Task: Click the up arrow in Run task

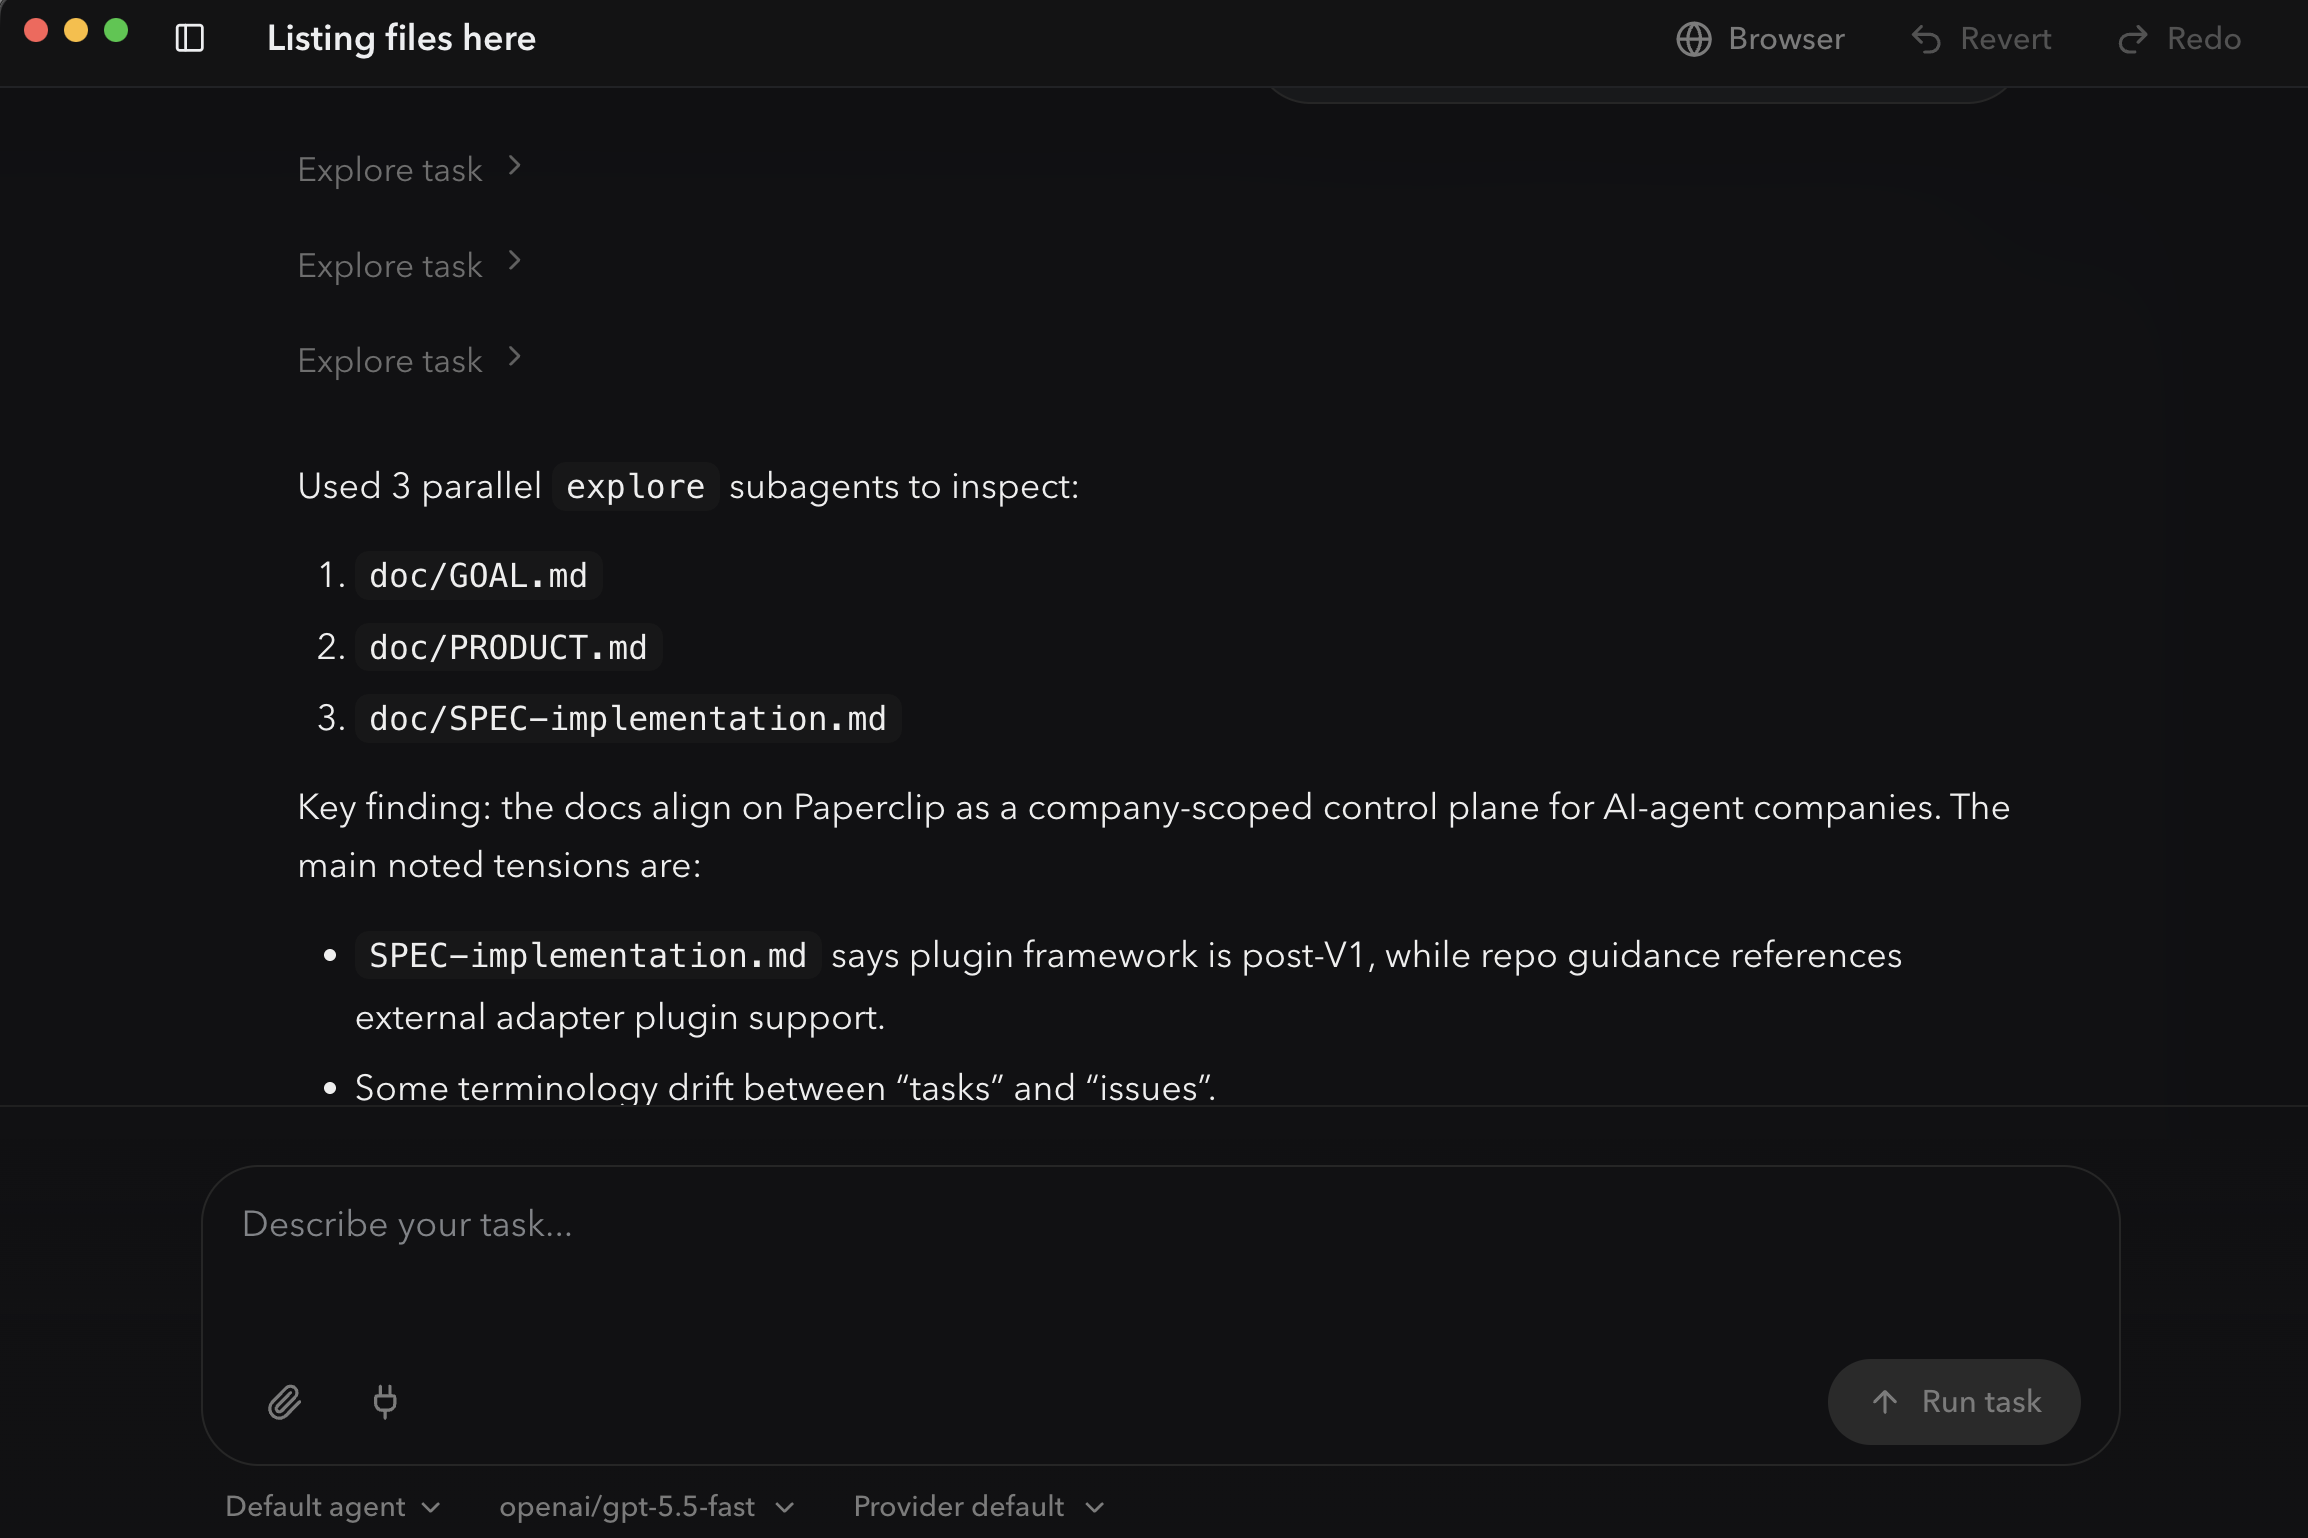Action: [x=1885, y=1402]
